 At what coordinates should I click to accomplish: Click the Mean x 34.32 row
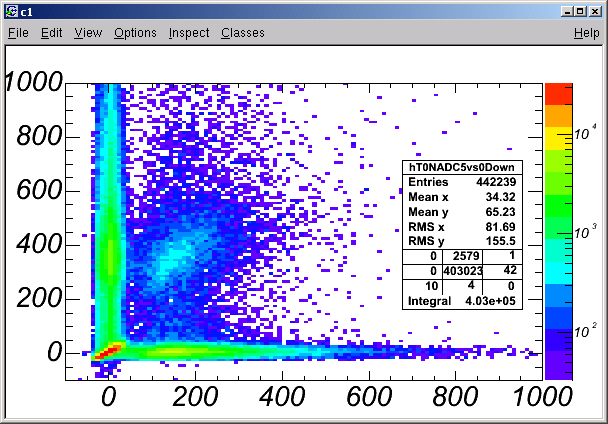462,197
